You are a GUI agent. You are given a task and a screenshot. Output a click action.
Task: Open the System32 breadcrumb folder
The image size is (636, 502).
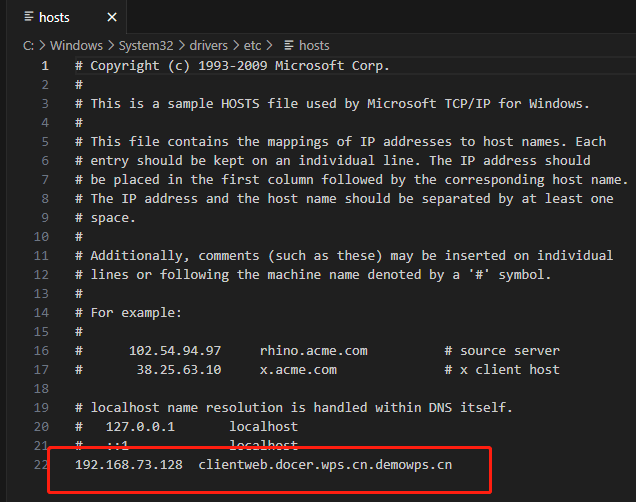pyautogui.click(x=146, y=45)
